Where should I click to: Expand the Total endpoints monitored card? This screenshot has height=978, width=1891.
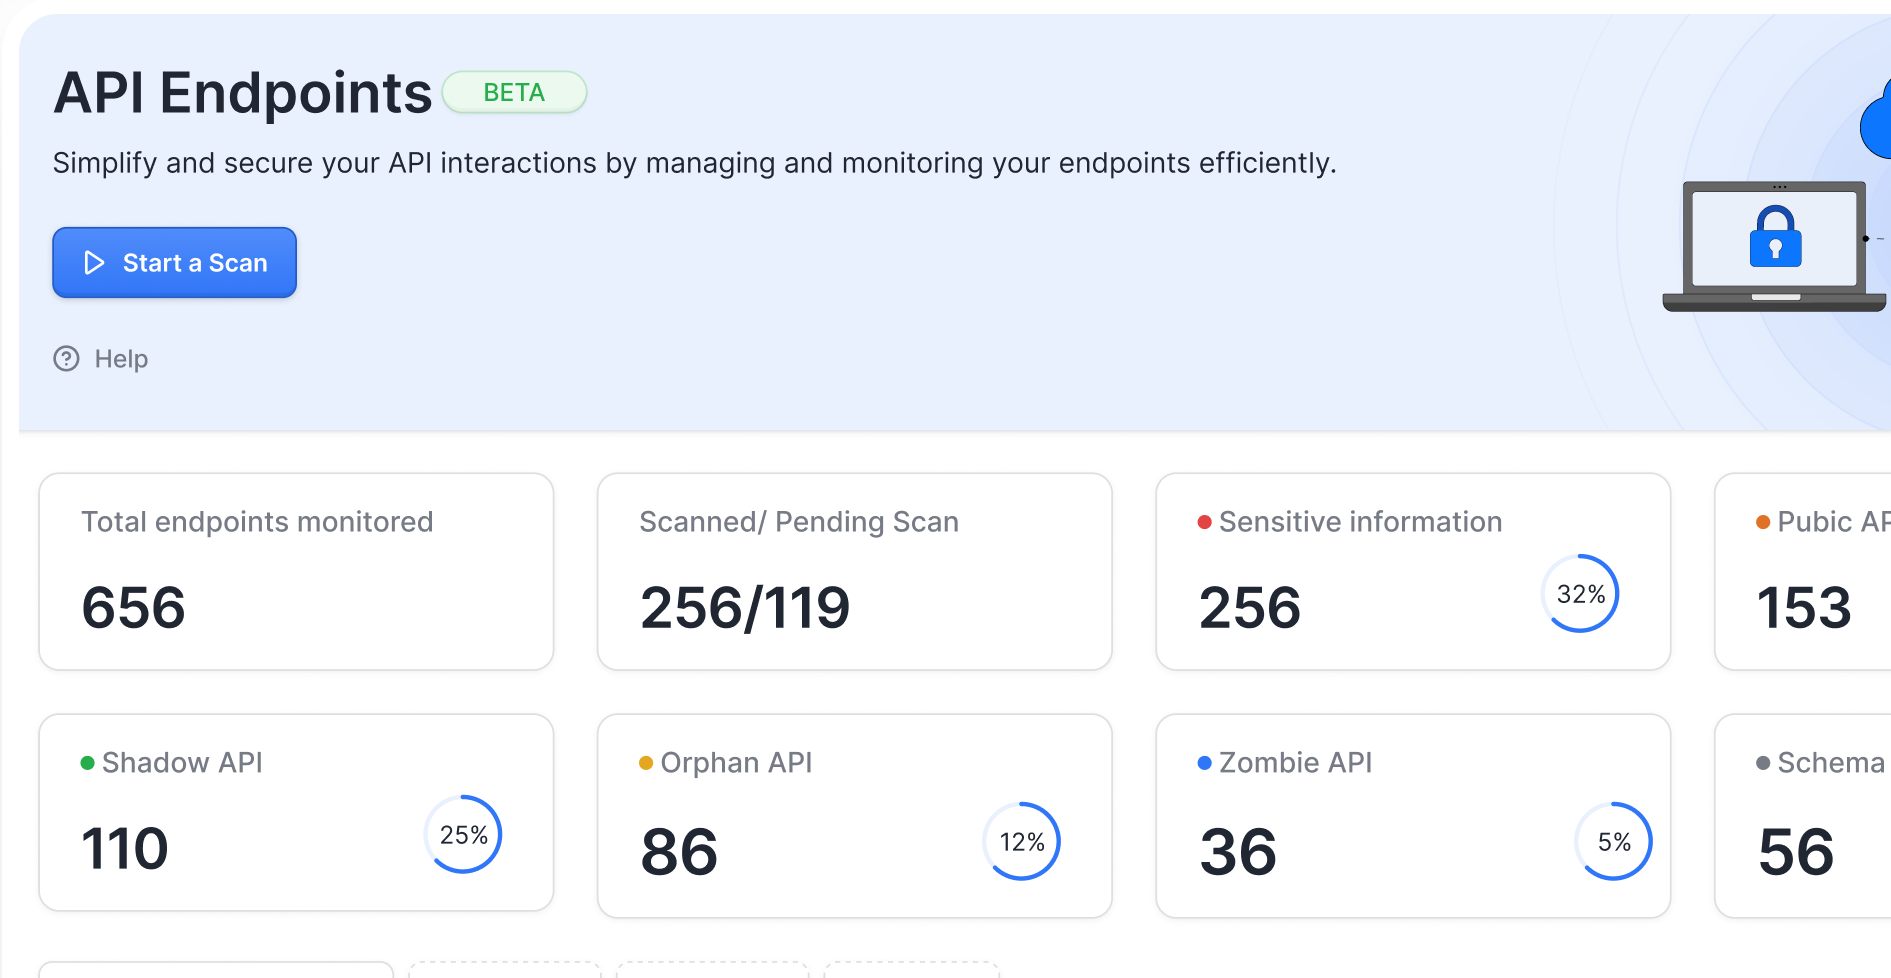[296, 571]
